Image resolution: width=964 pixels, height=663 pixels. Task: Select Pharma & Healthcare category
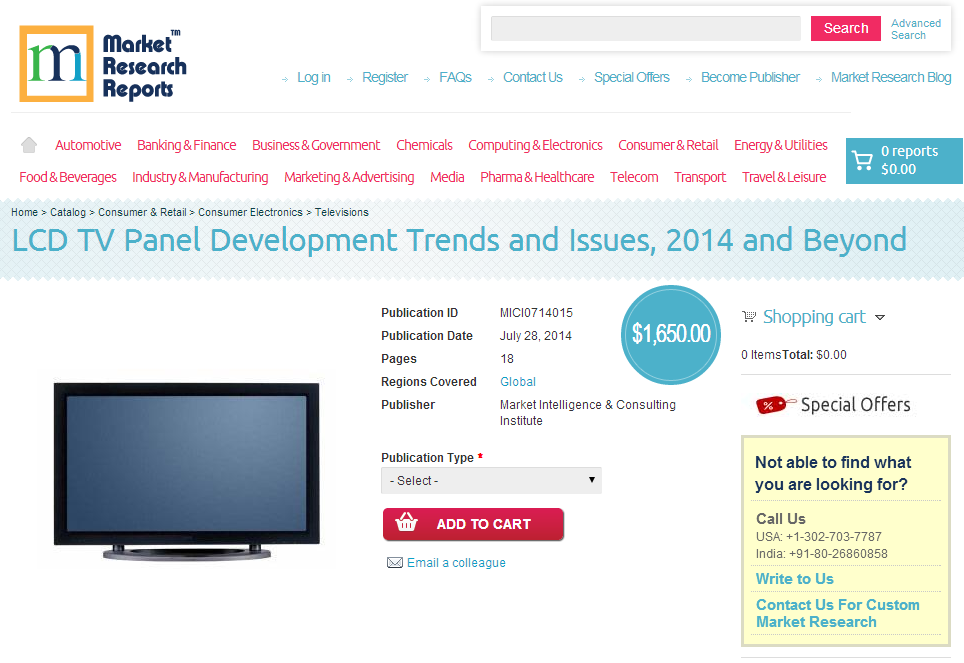(537, 177)
